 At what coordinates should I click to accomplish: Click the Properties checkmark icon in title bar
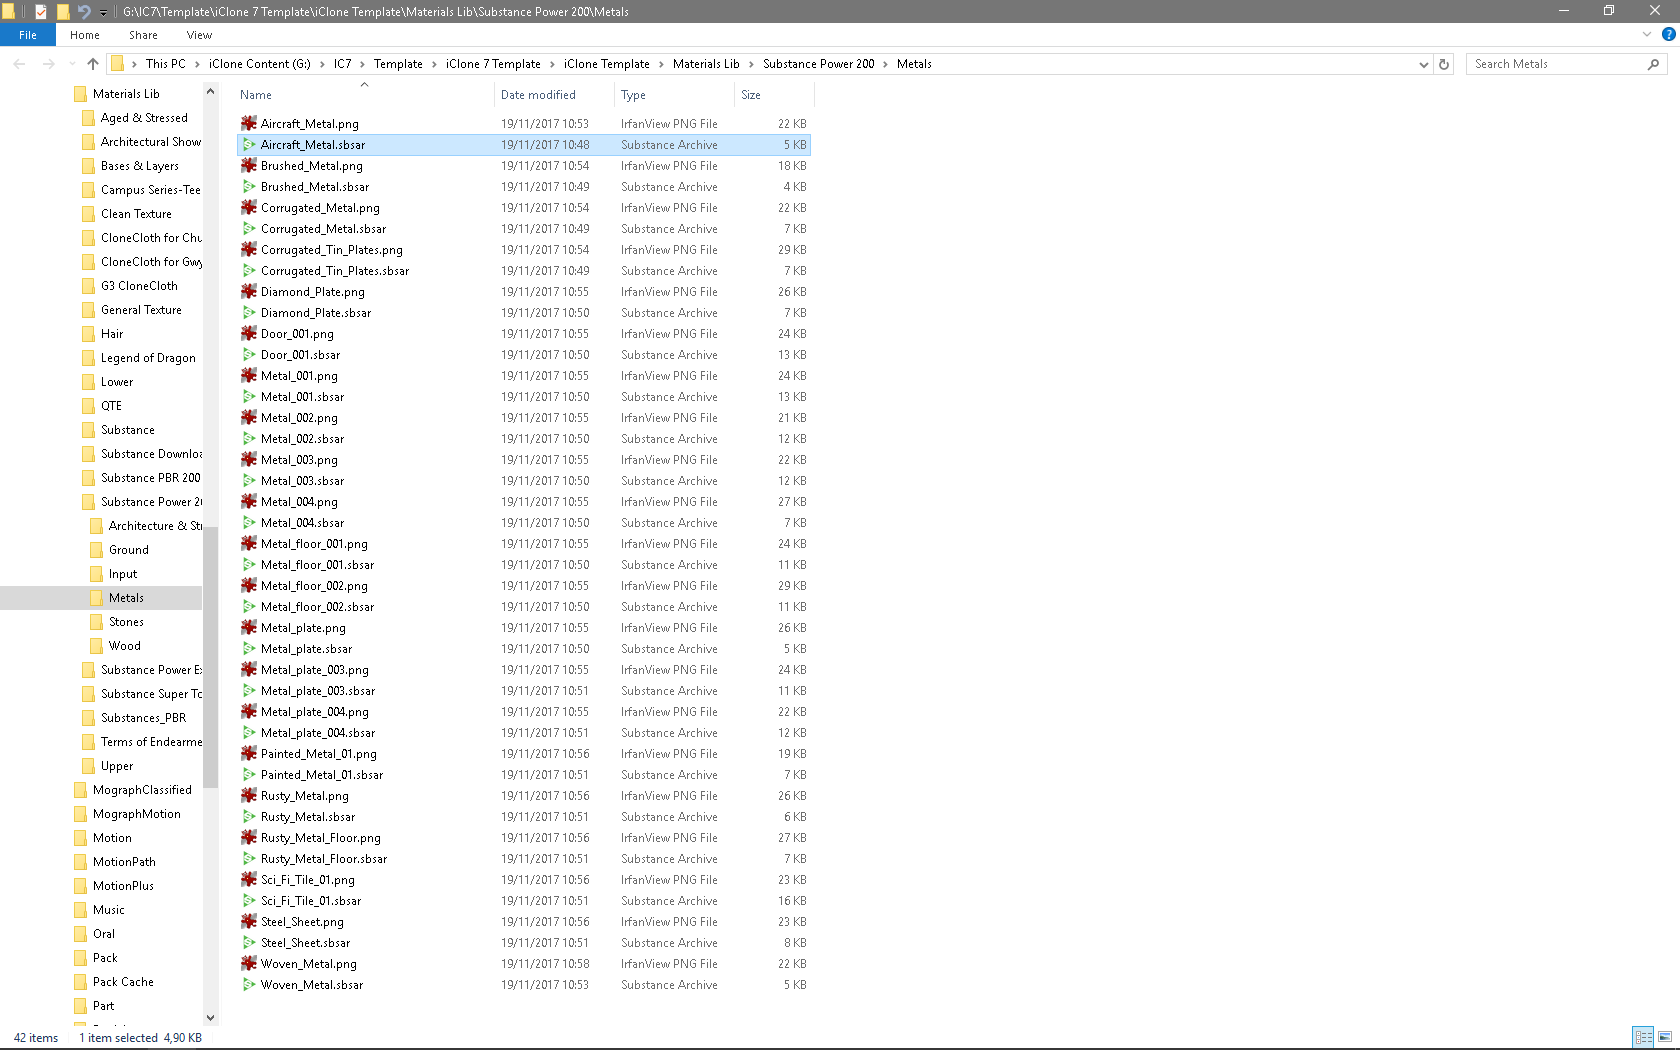(41, 12)
